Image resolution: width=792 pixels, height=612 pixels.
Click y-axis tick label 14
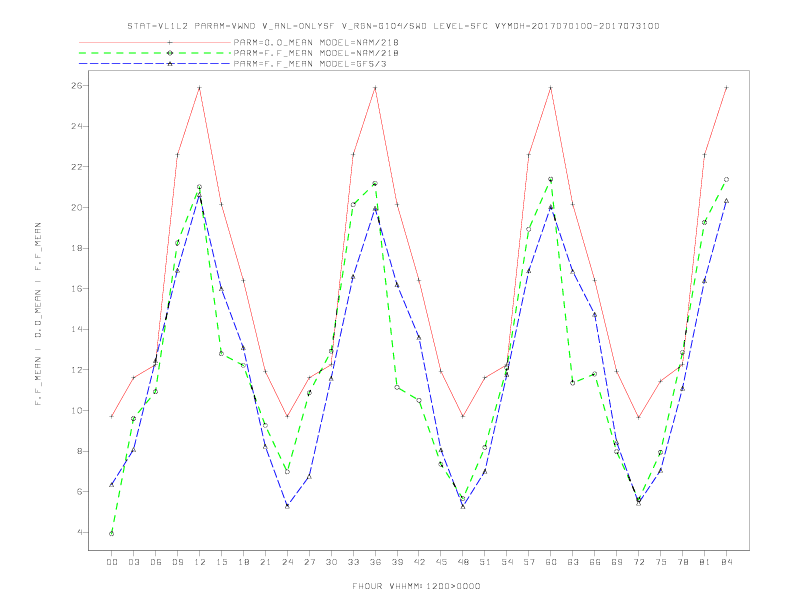click(x=76, y=329)
